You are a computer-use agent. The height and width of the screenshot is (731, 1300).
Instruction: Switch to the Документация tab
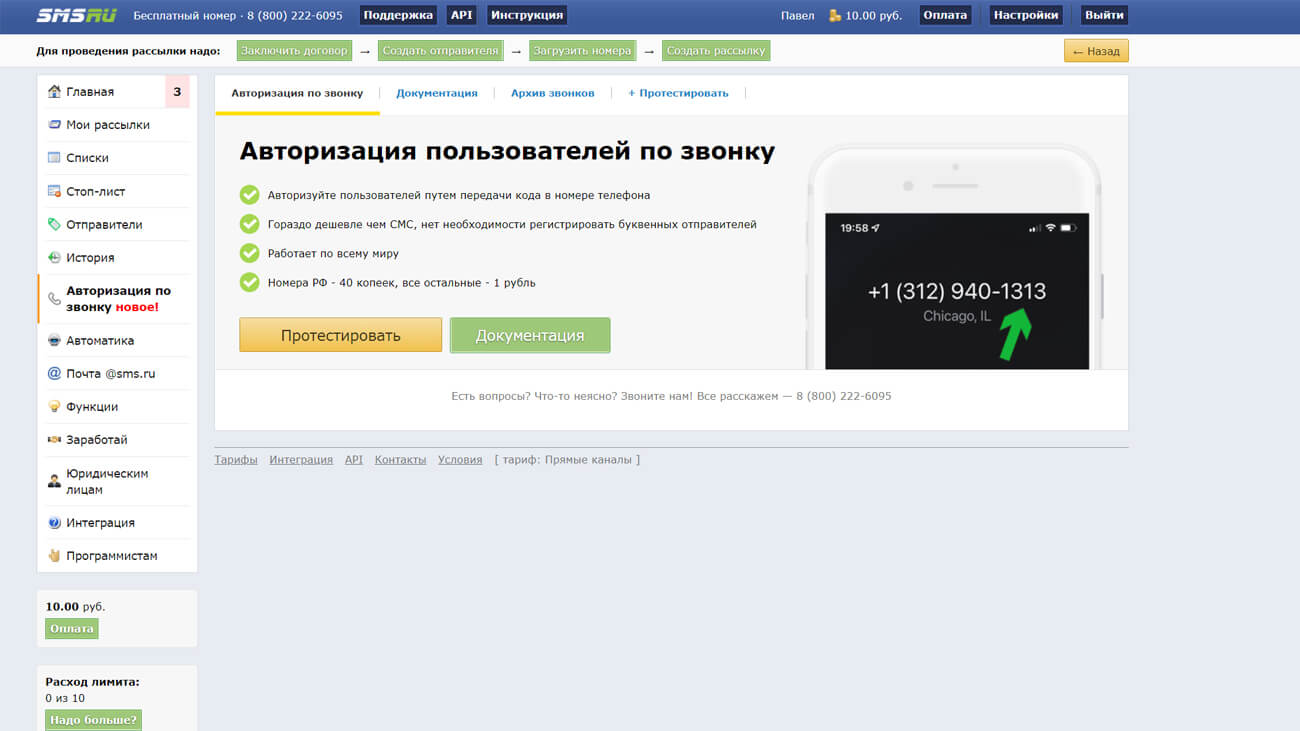437,93
